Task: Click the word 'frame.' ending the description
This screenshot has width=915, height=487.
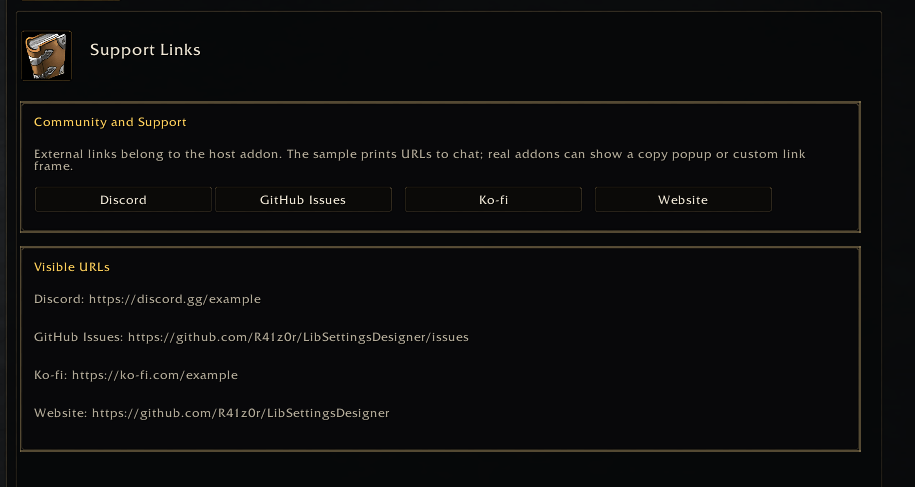Action: (x=53, y=166)
